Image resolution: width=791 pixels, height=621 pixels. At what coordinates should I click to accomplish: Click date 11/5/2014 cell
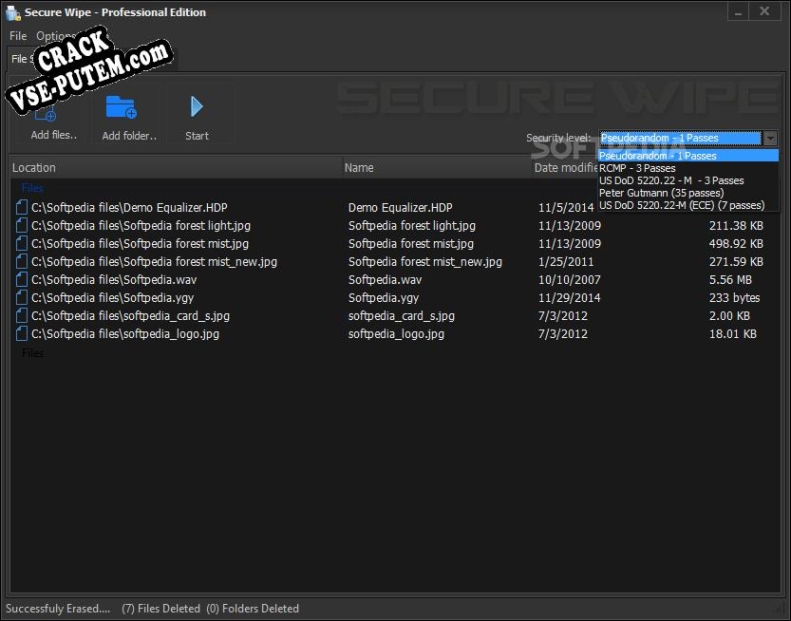[566, 207]
